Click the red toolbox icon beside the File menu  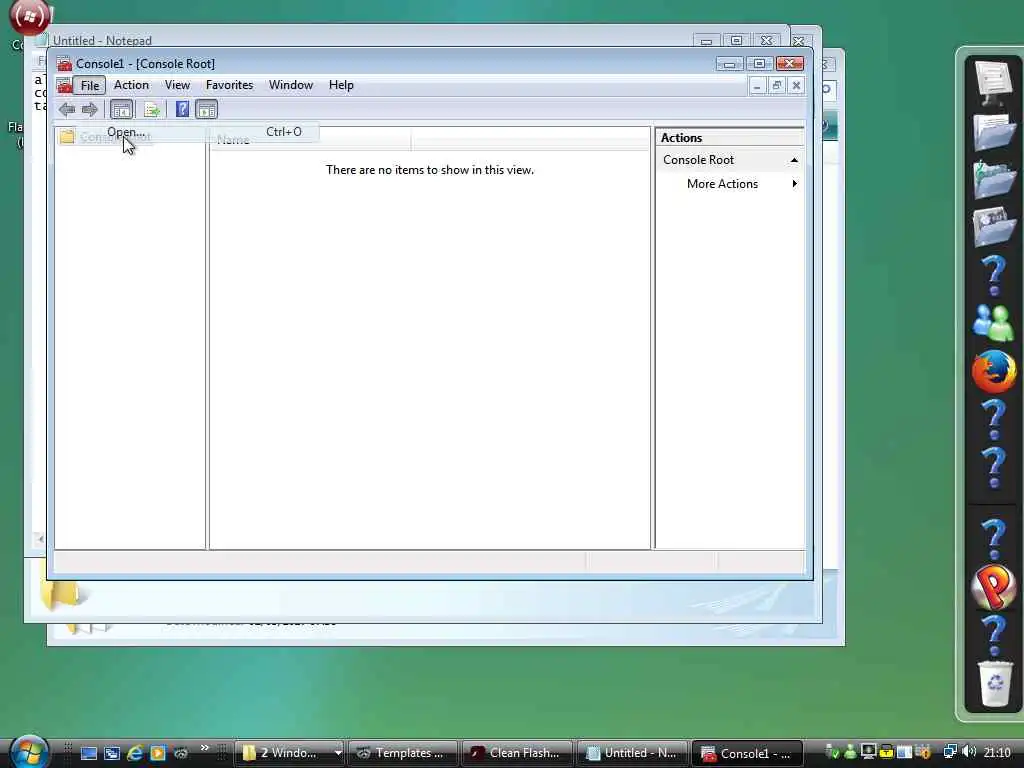64,85
